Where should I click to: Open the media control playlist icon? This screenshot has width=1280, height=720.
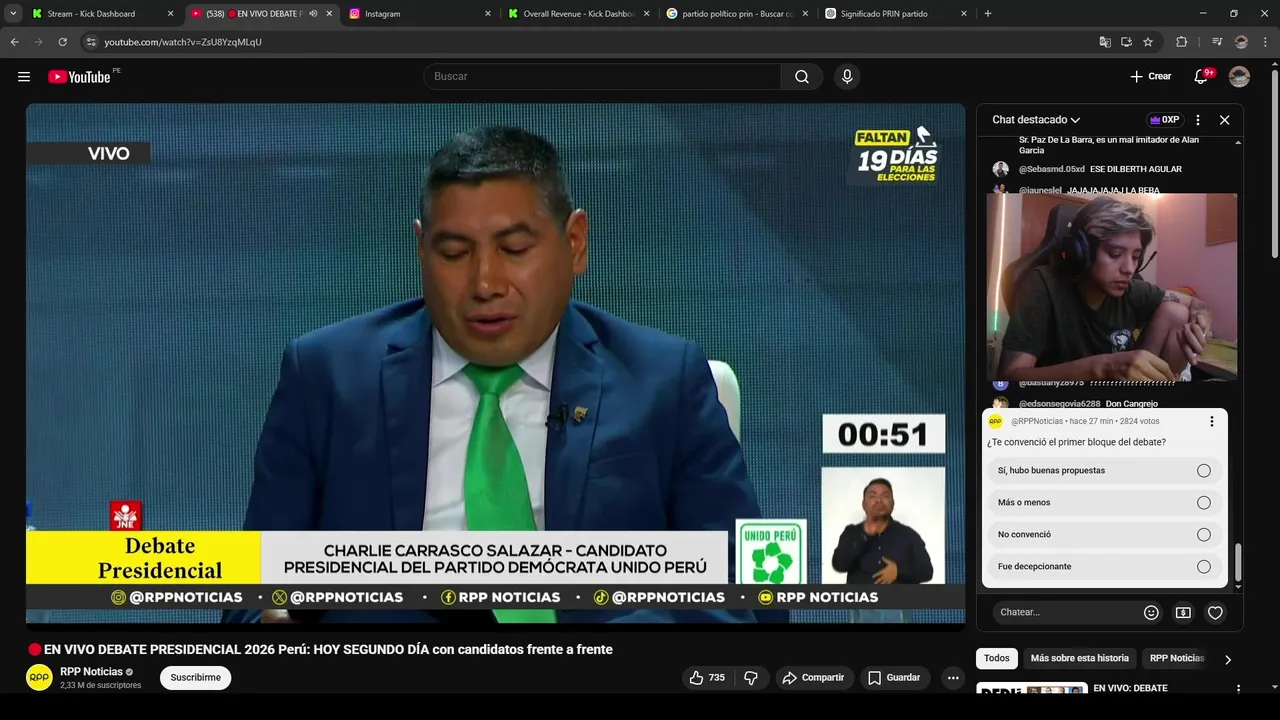click(1217, 42)
